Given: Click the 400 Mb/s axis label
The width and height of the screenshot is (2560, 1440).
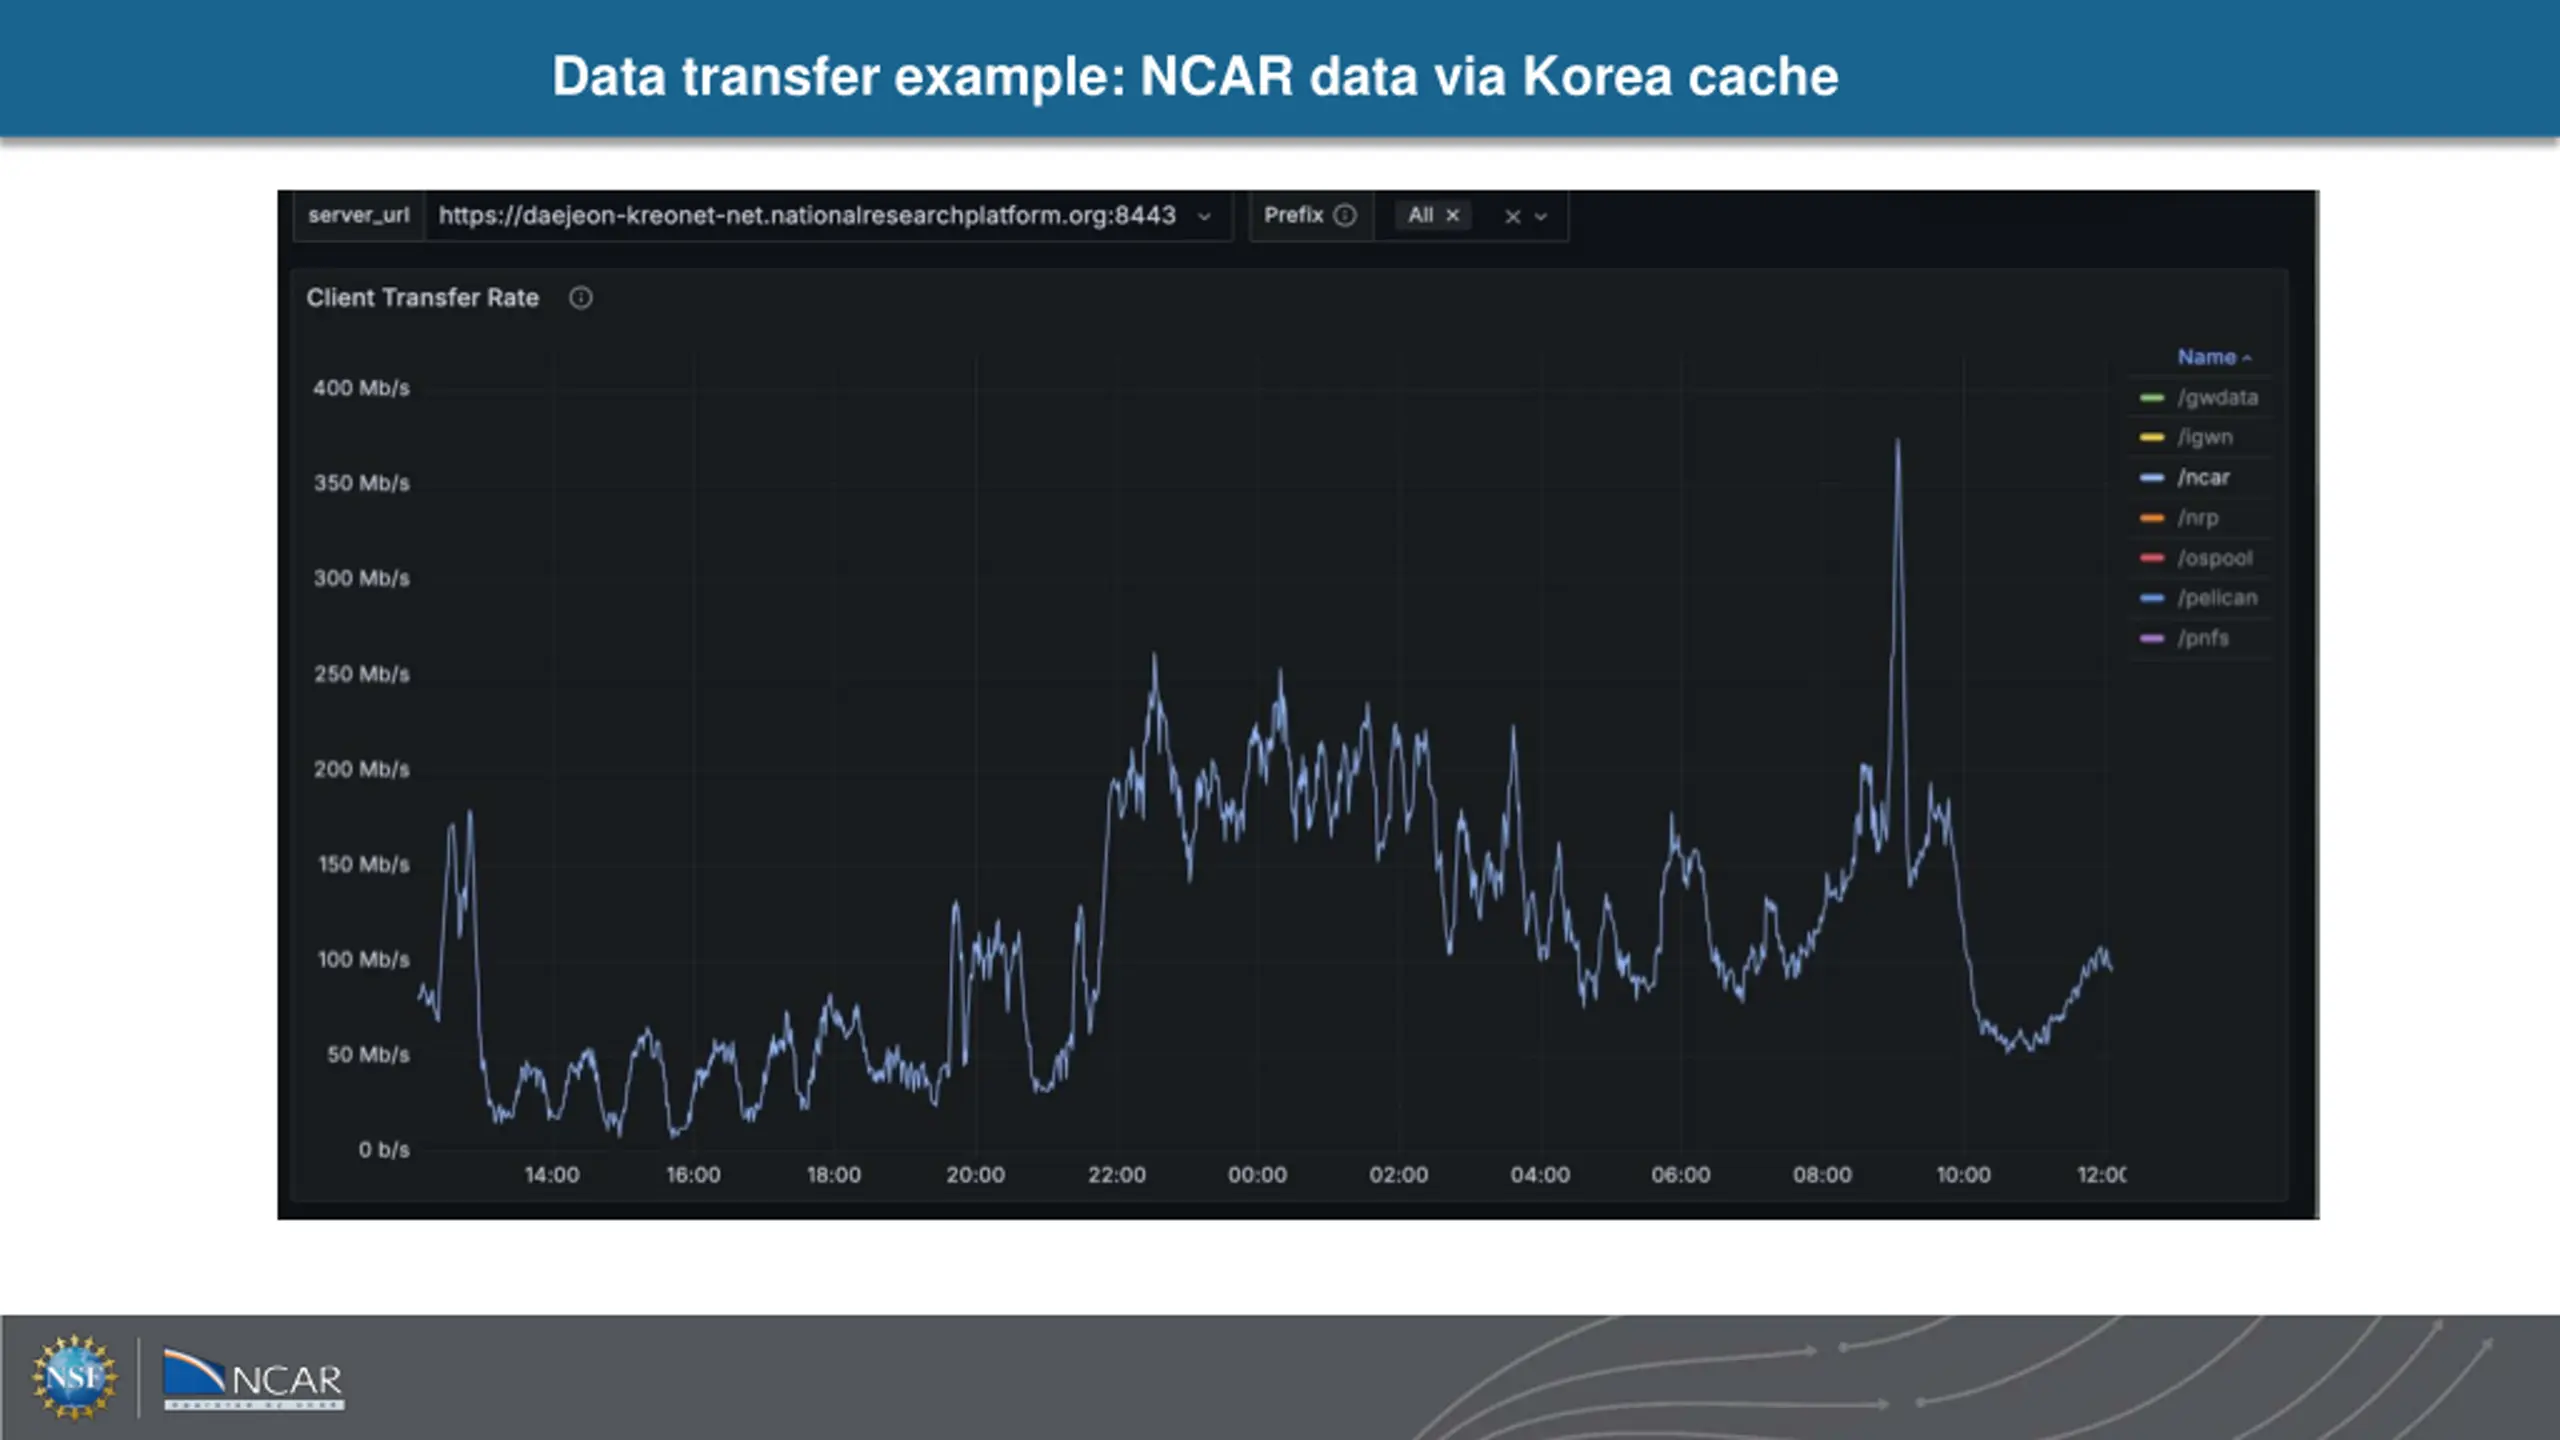Looking at the screenshot, I should click(361, 388).
